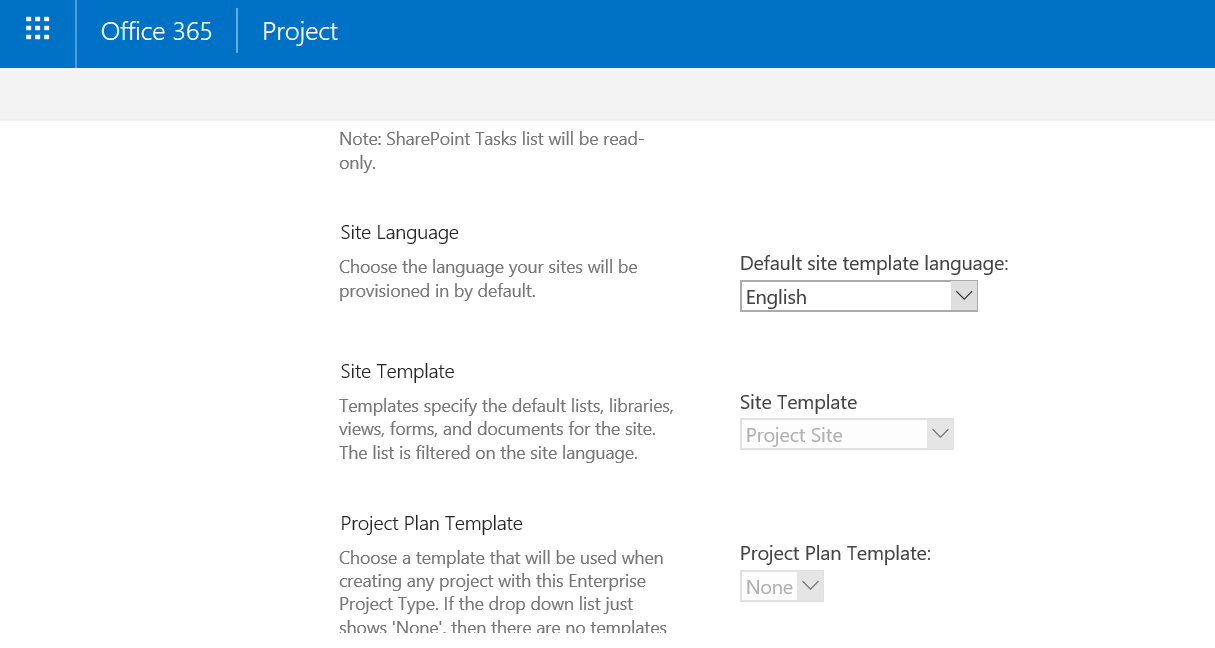Screen dimensions: 1215x648
Task: Click the gray command bar below the header
Action: coord(607,94)
